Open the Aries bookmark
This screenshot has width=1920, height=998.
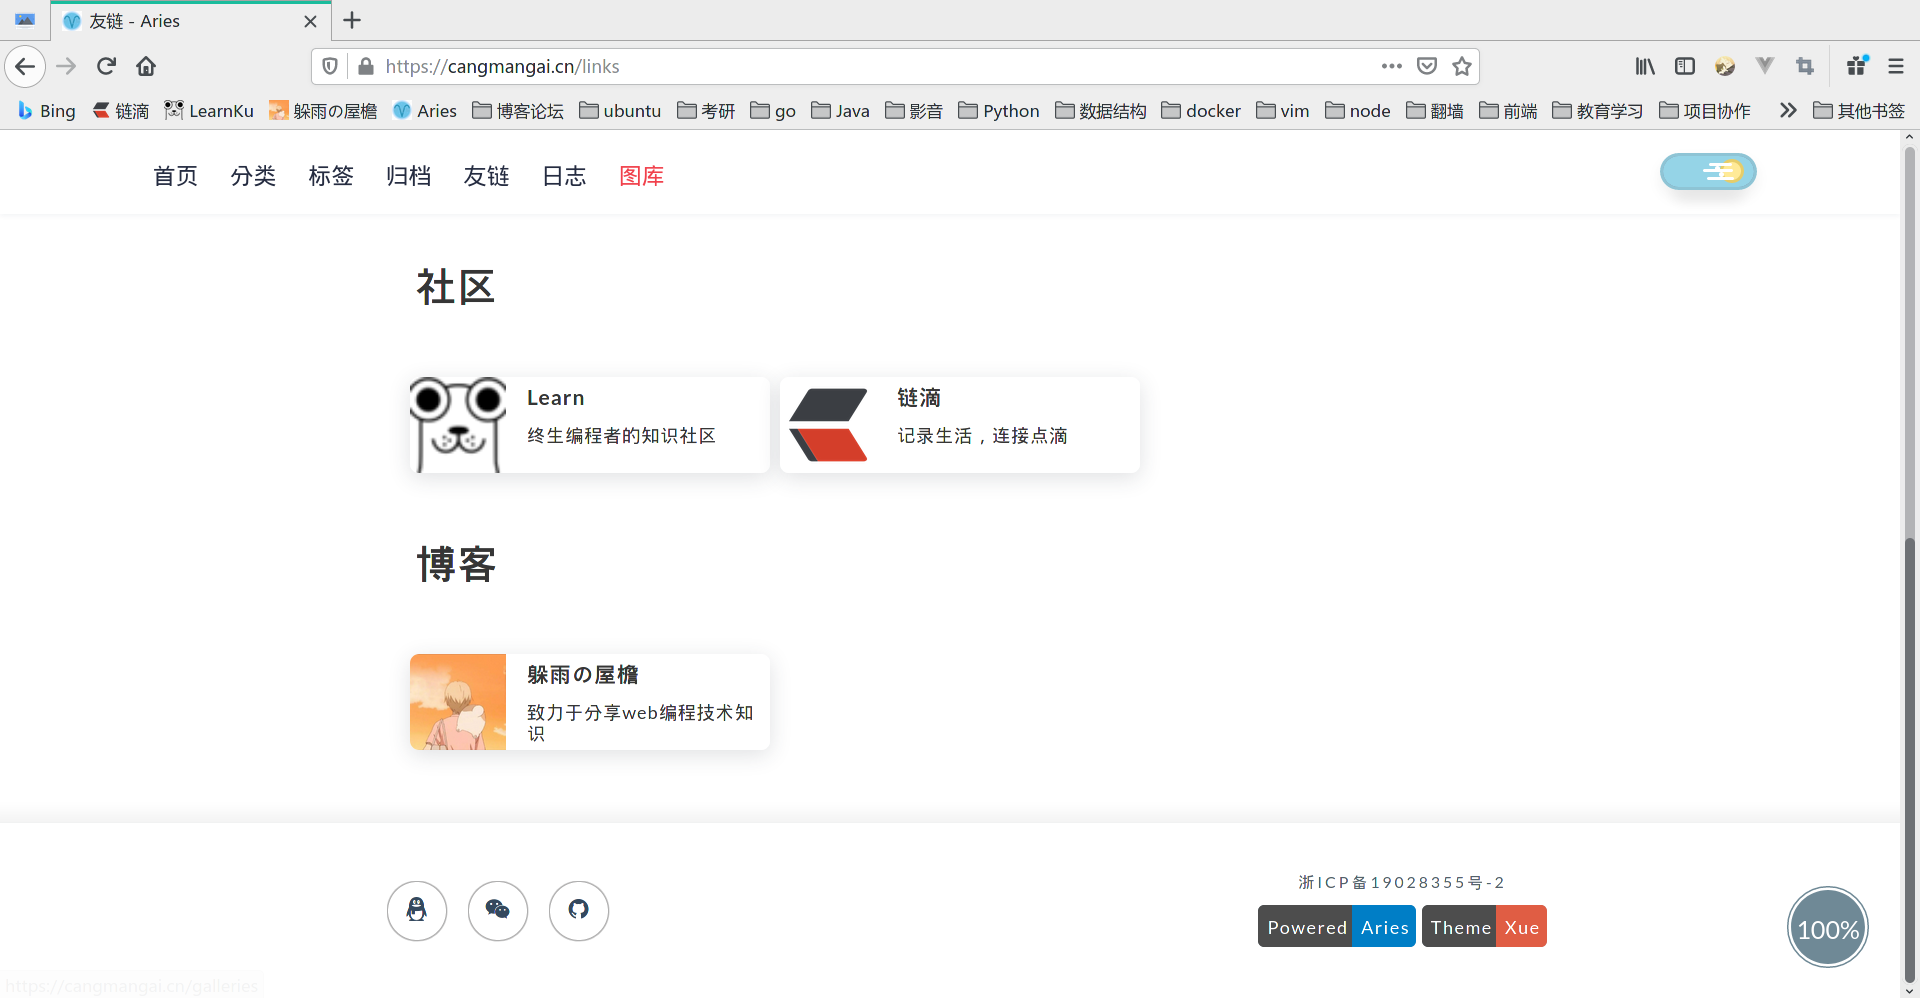click(425, 111)
